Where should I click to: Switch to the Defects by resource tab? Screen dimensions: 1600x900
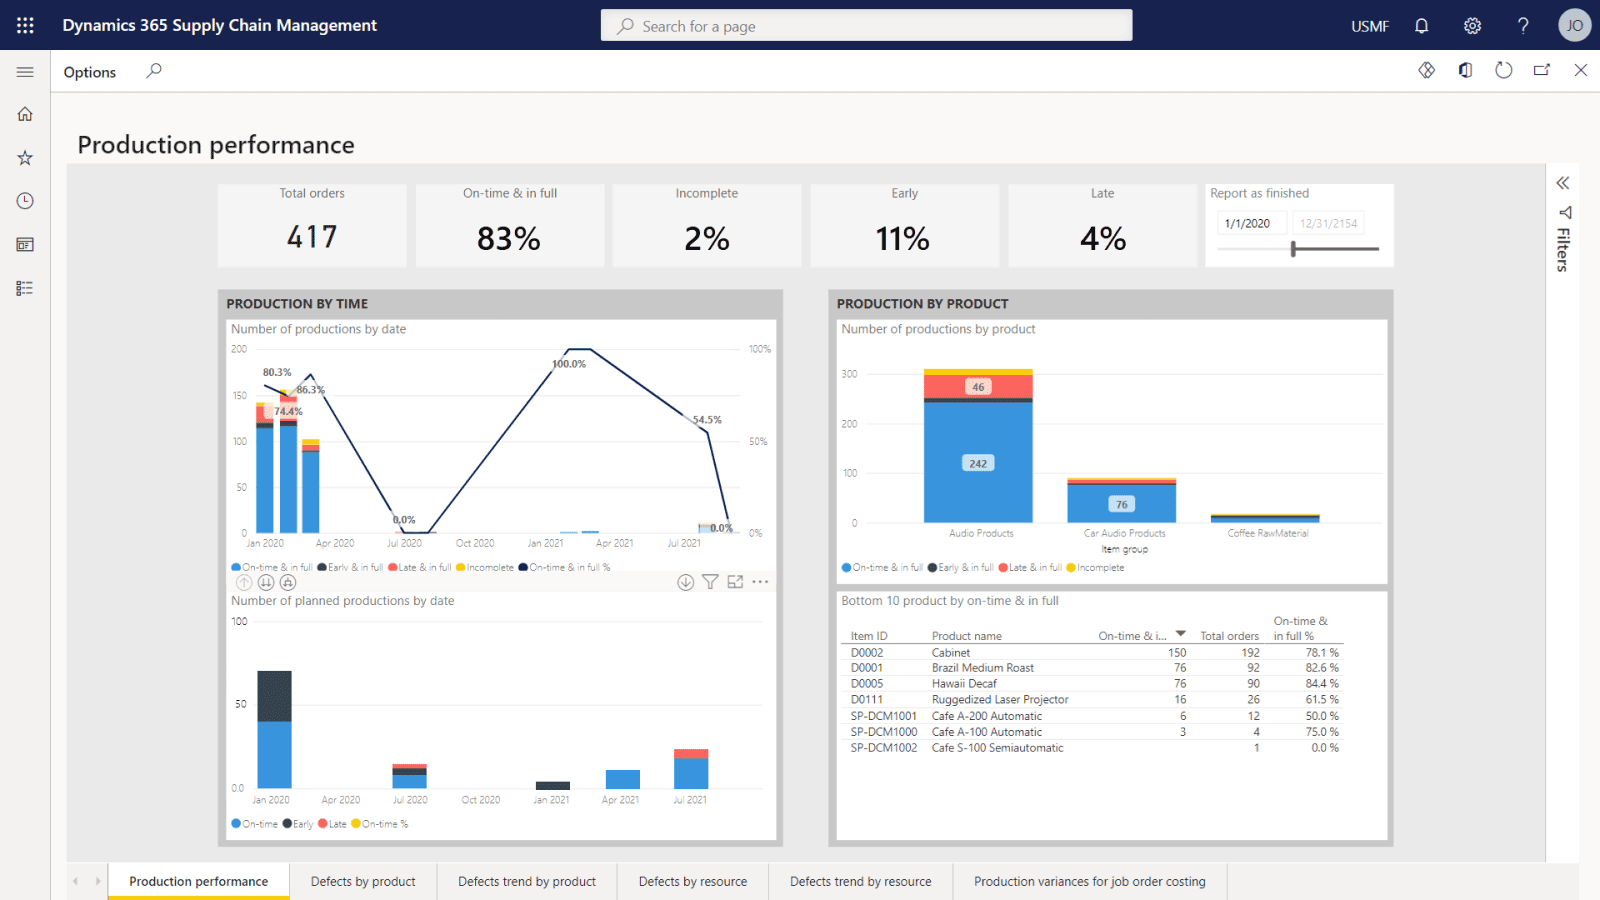point(693,881)
